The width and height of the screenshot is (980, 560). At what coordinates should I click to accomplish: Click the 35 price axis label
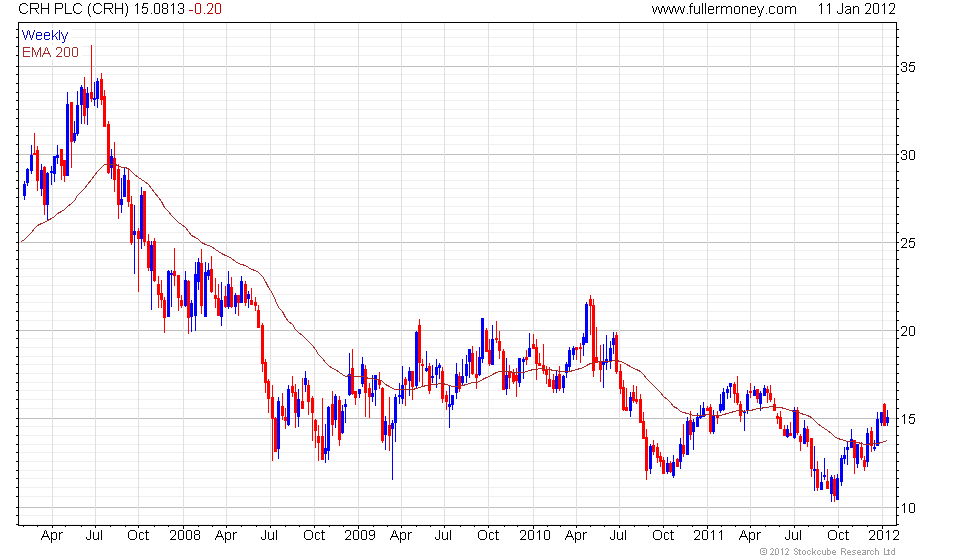908,68
